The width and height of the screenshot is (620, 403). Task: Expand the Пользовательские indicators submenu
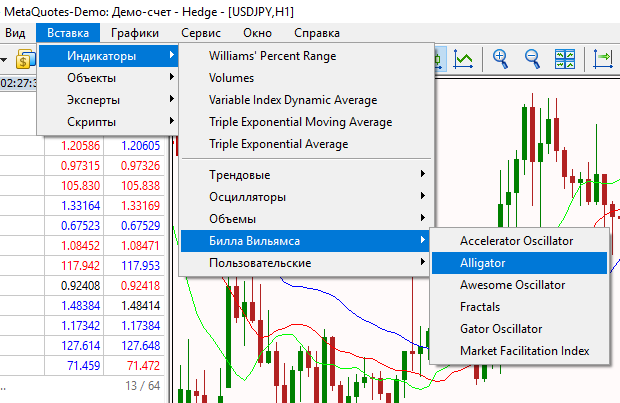[x=305, y=263]
